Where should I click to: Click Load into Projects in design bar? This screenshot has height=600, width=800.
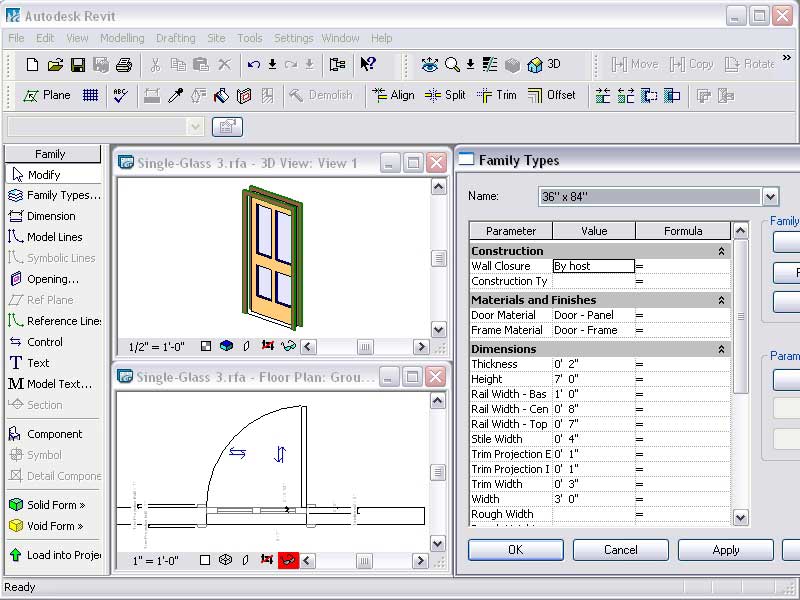click(x=54, y=555)
